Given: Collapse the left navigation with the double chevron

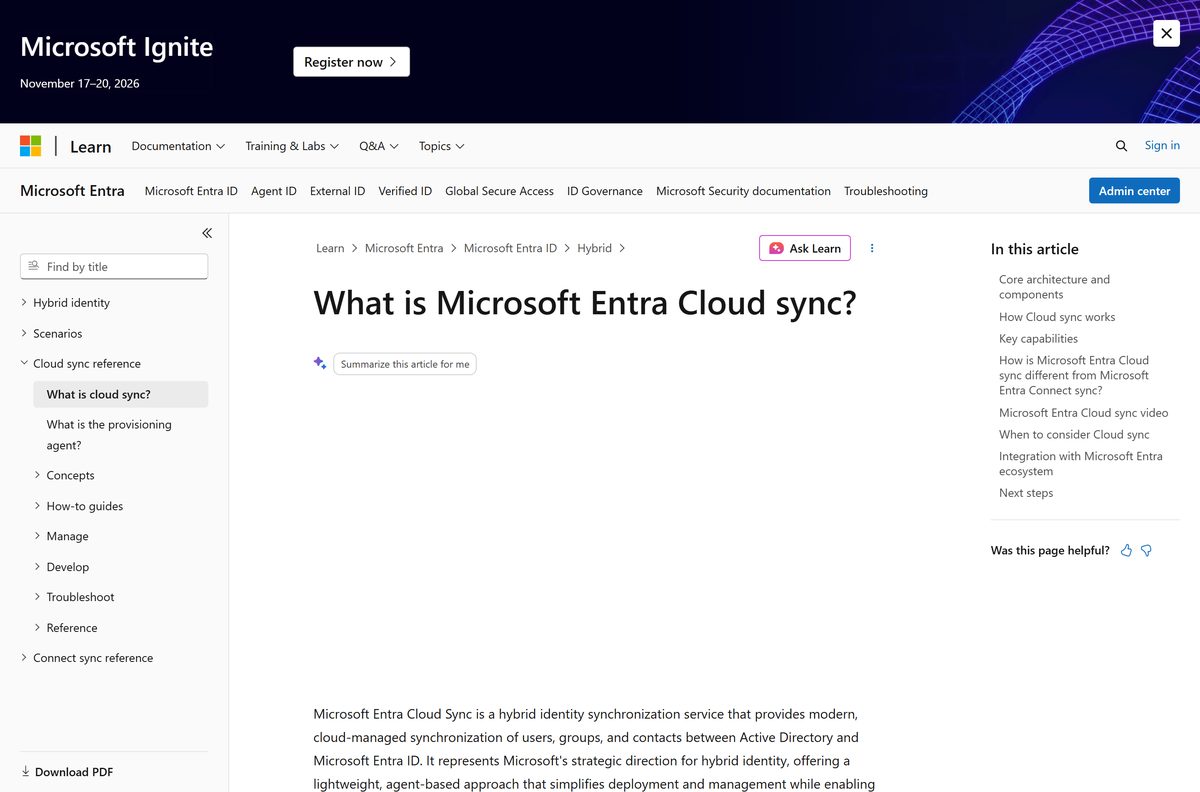Looking at the screenshot, I should pos(207,233).
